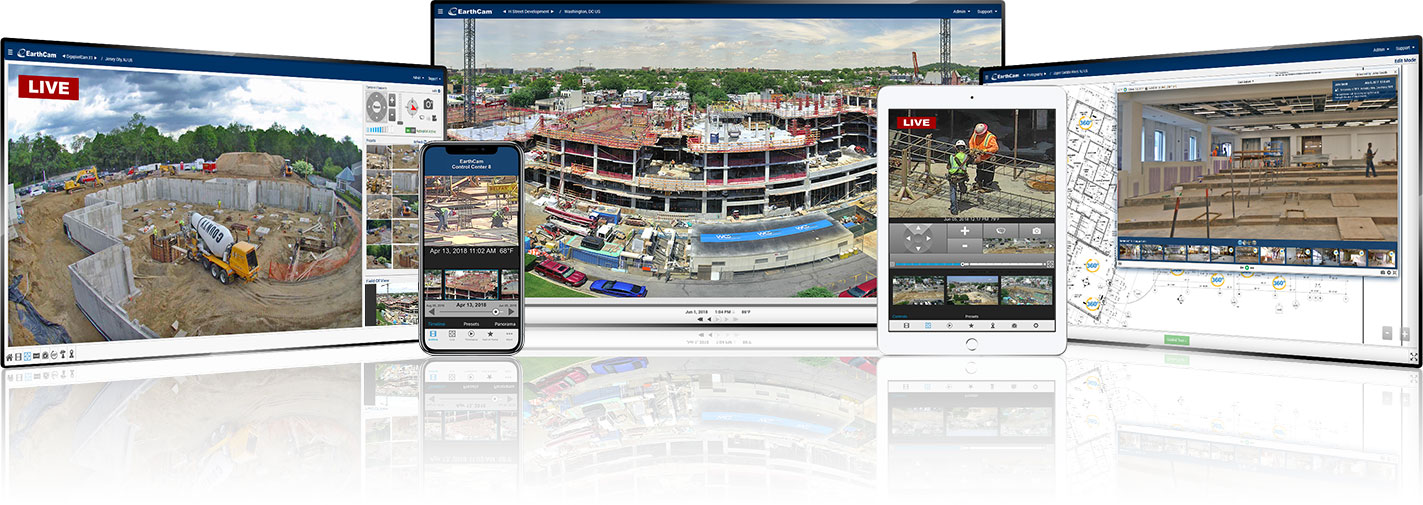Click the EarthCam logo on the left monitor
This screenshot has height=505, width=1423.
tap(36, 54)
